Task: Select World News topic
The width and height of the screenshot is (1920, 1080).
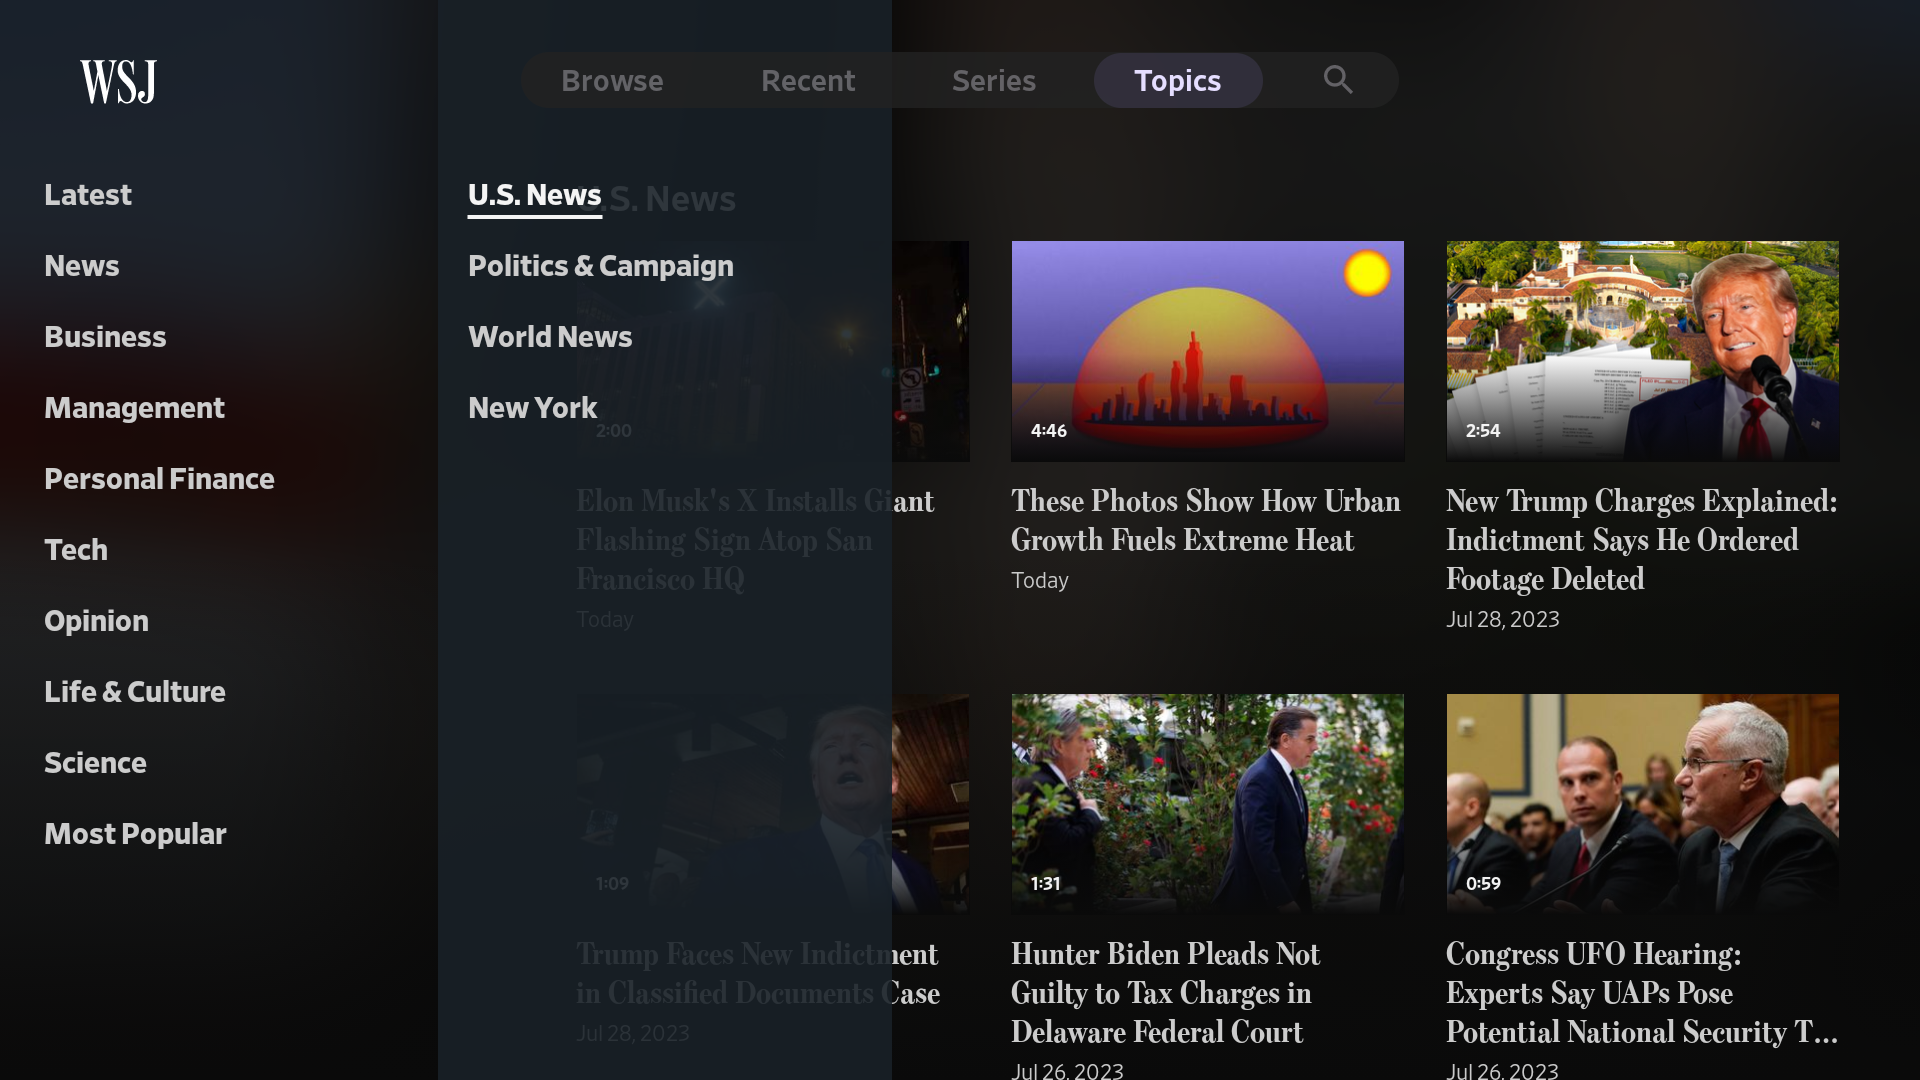Action: 550,337
